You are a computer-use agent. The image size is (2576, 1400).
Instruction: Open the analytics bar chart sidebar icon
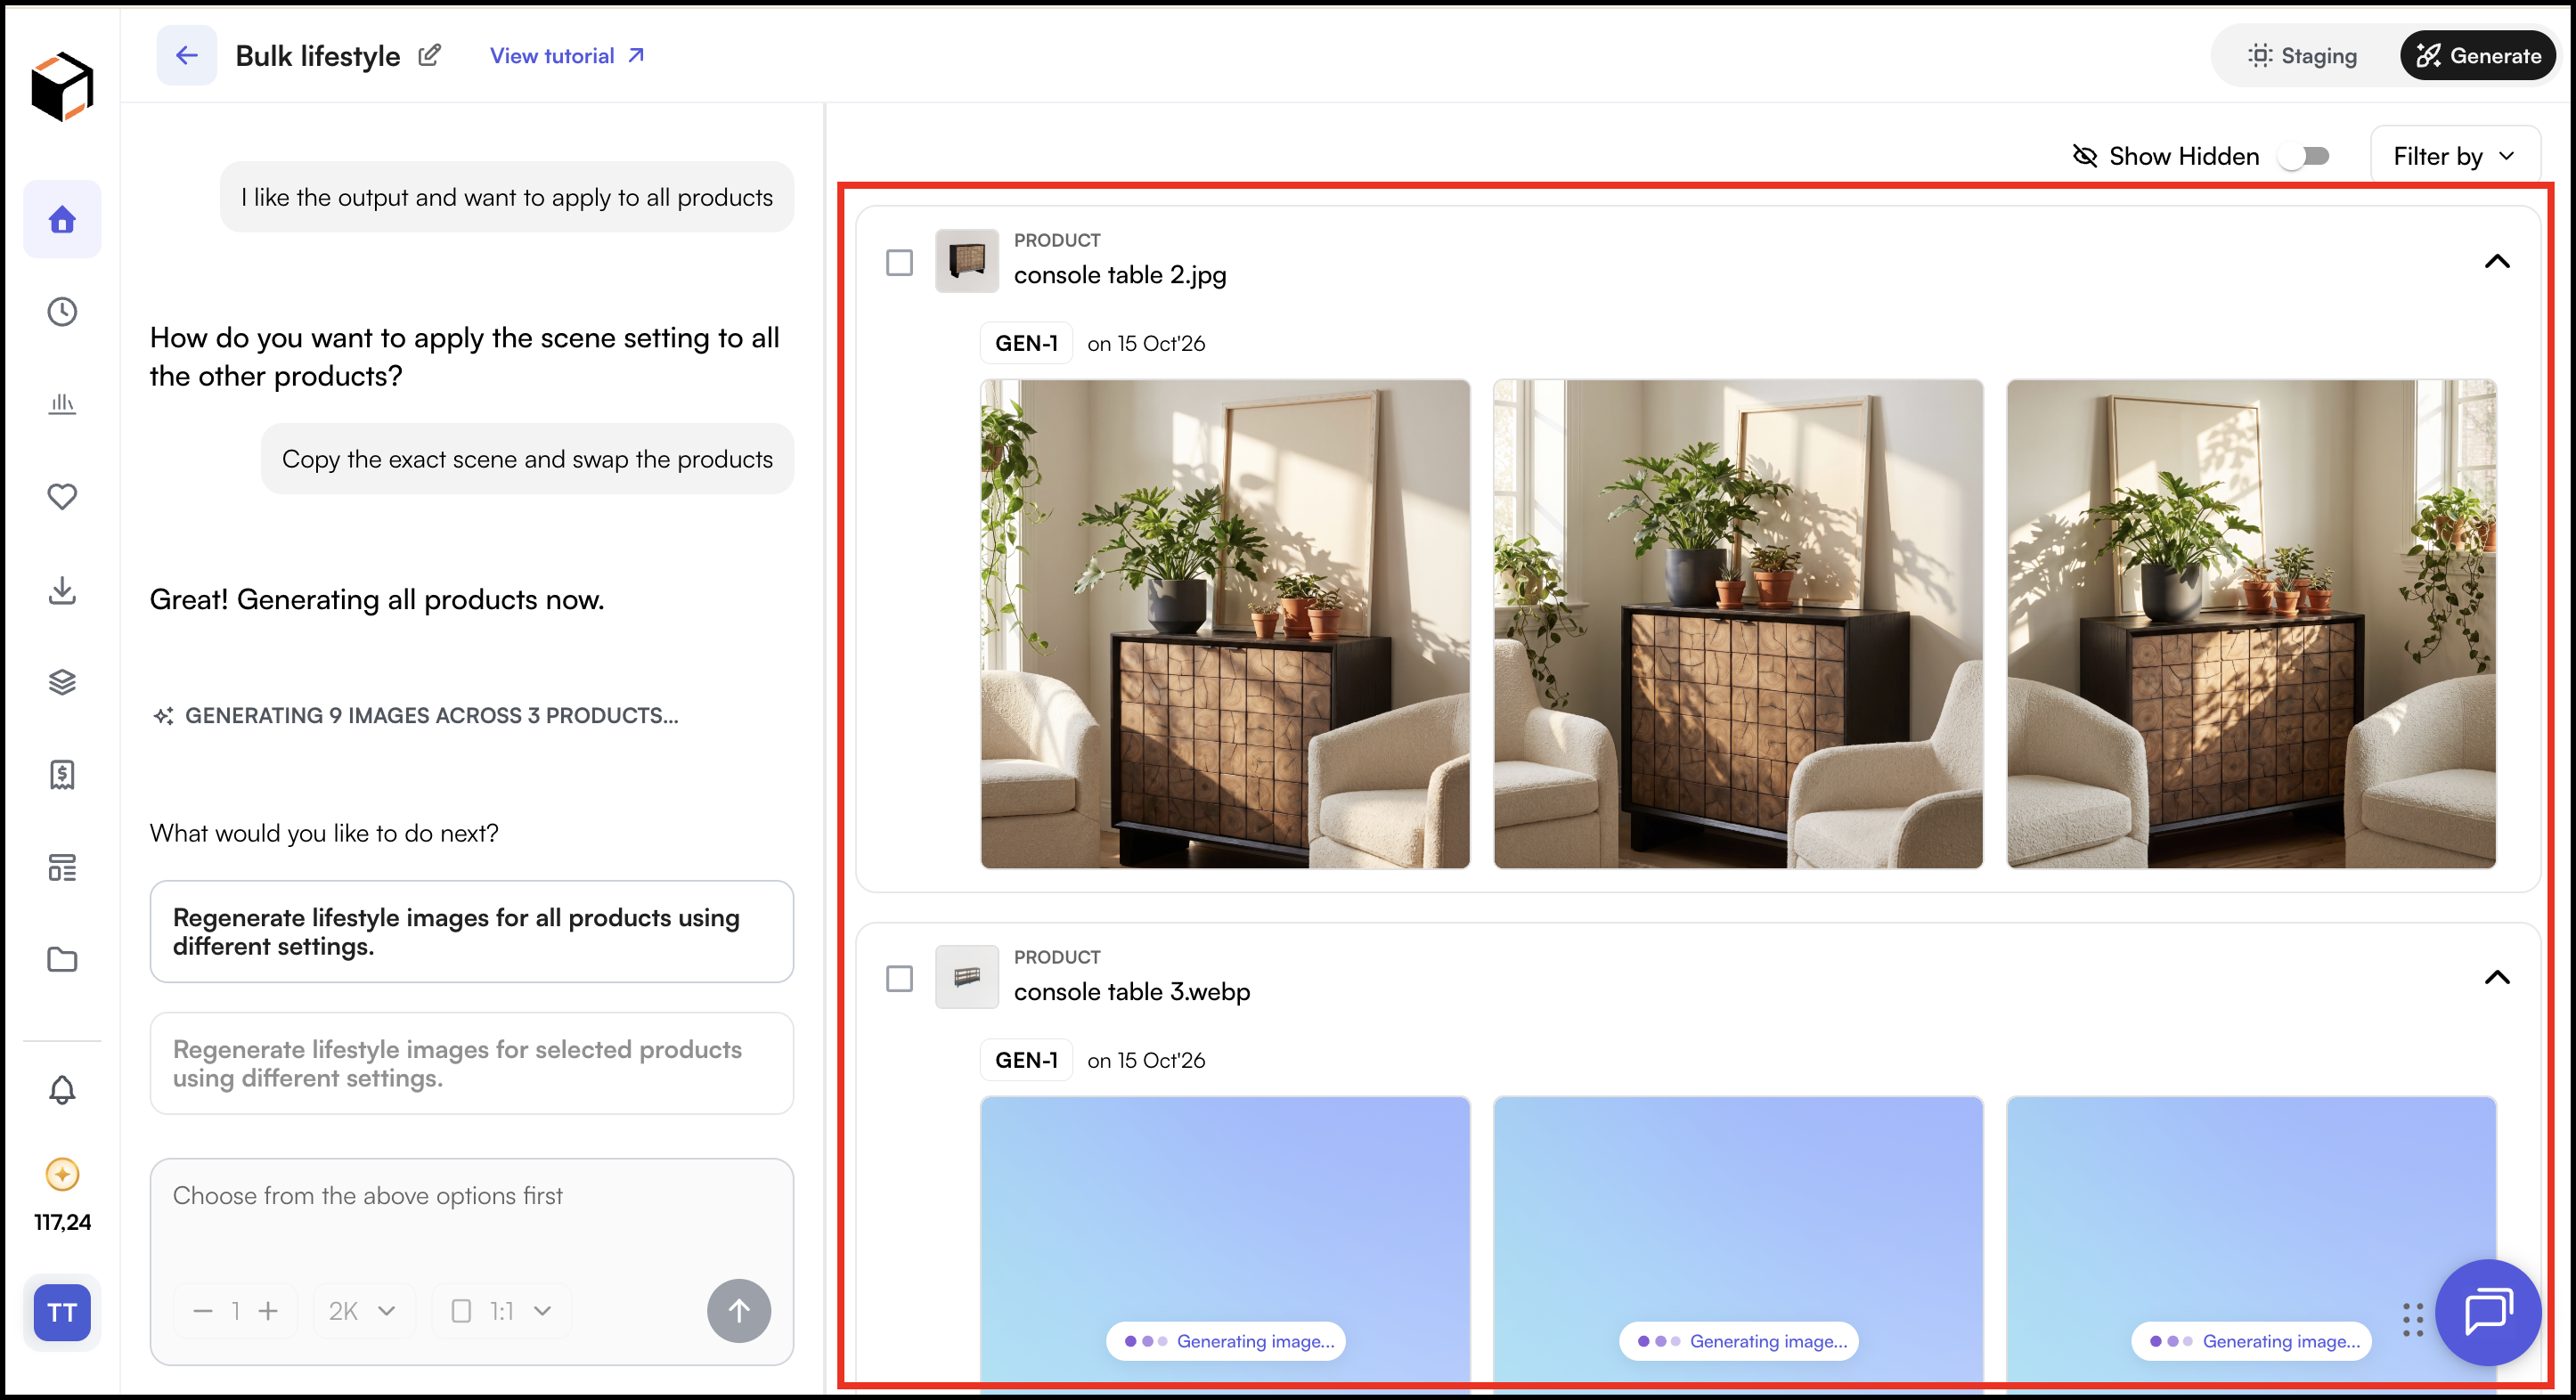coord(62,404)
